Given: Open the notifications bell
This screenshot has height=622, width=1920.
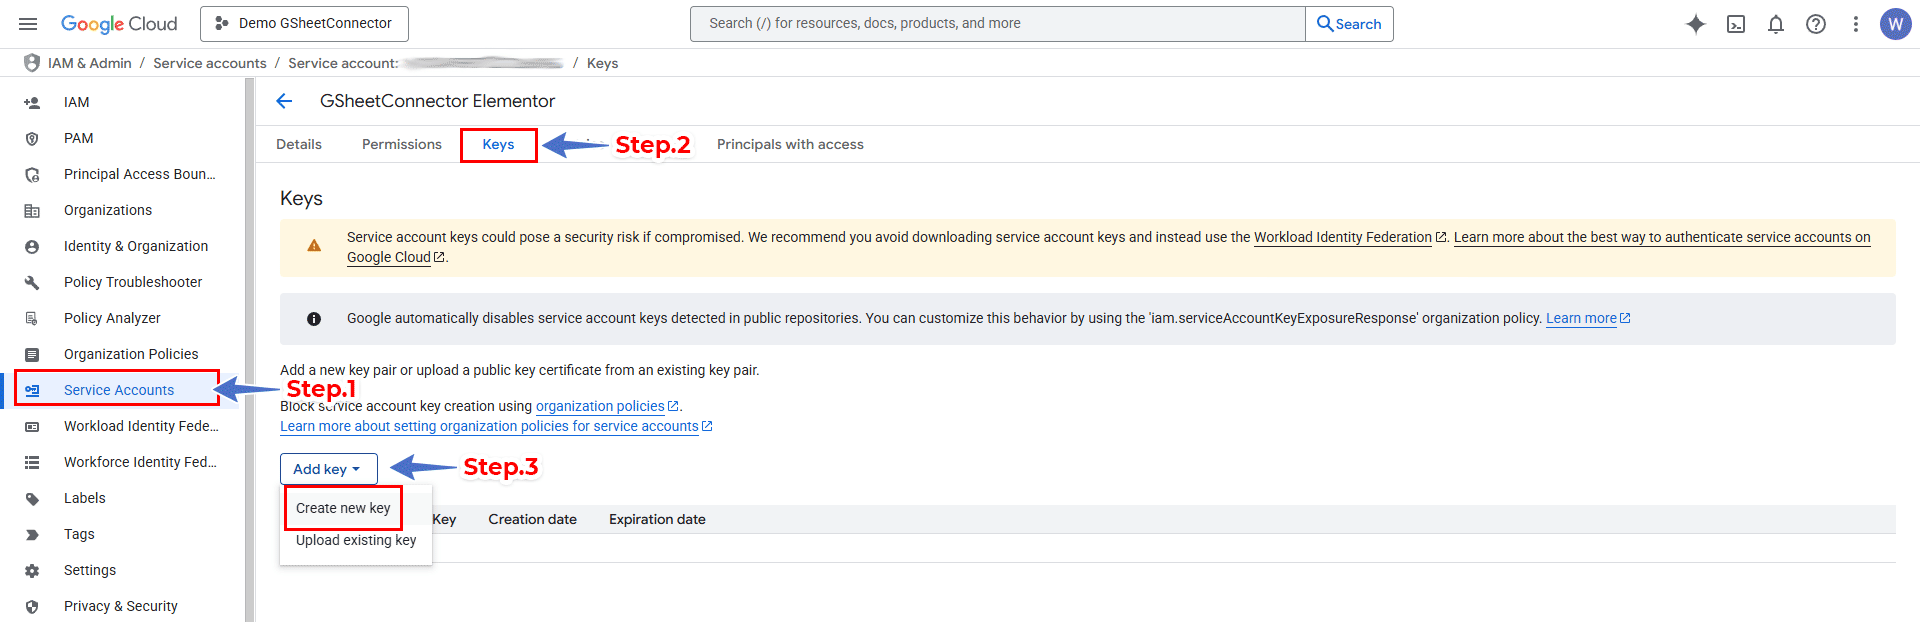Looking at the screenshot, I should [1776, 24].
